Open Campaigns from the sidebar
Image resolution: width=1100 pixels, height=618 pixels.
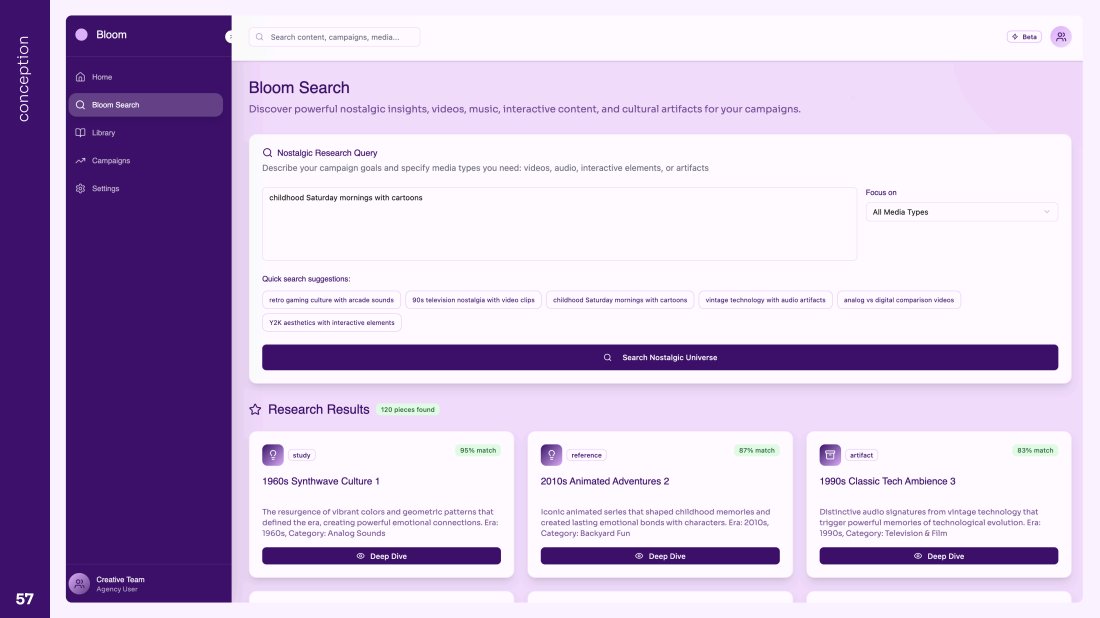pos(110,161)
